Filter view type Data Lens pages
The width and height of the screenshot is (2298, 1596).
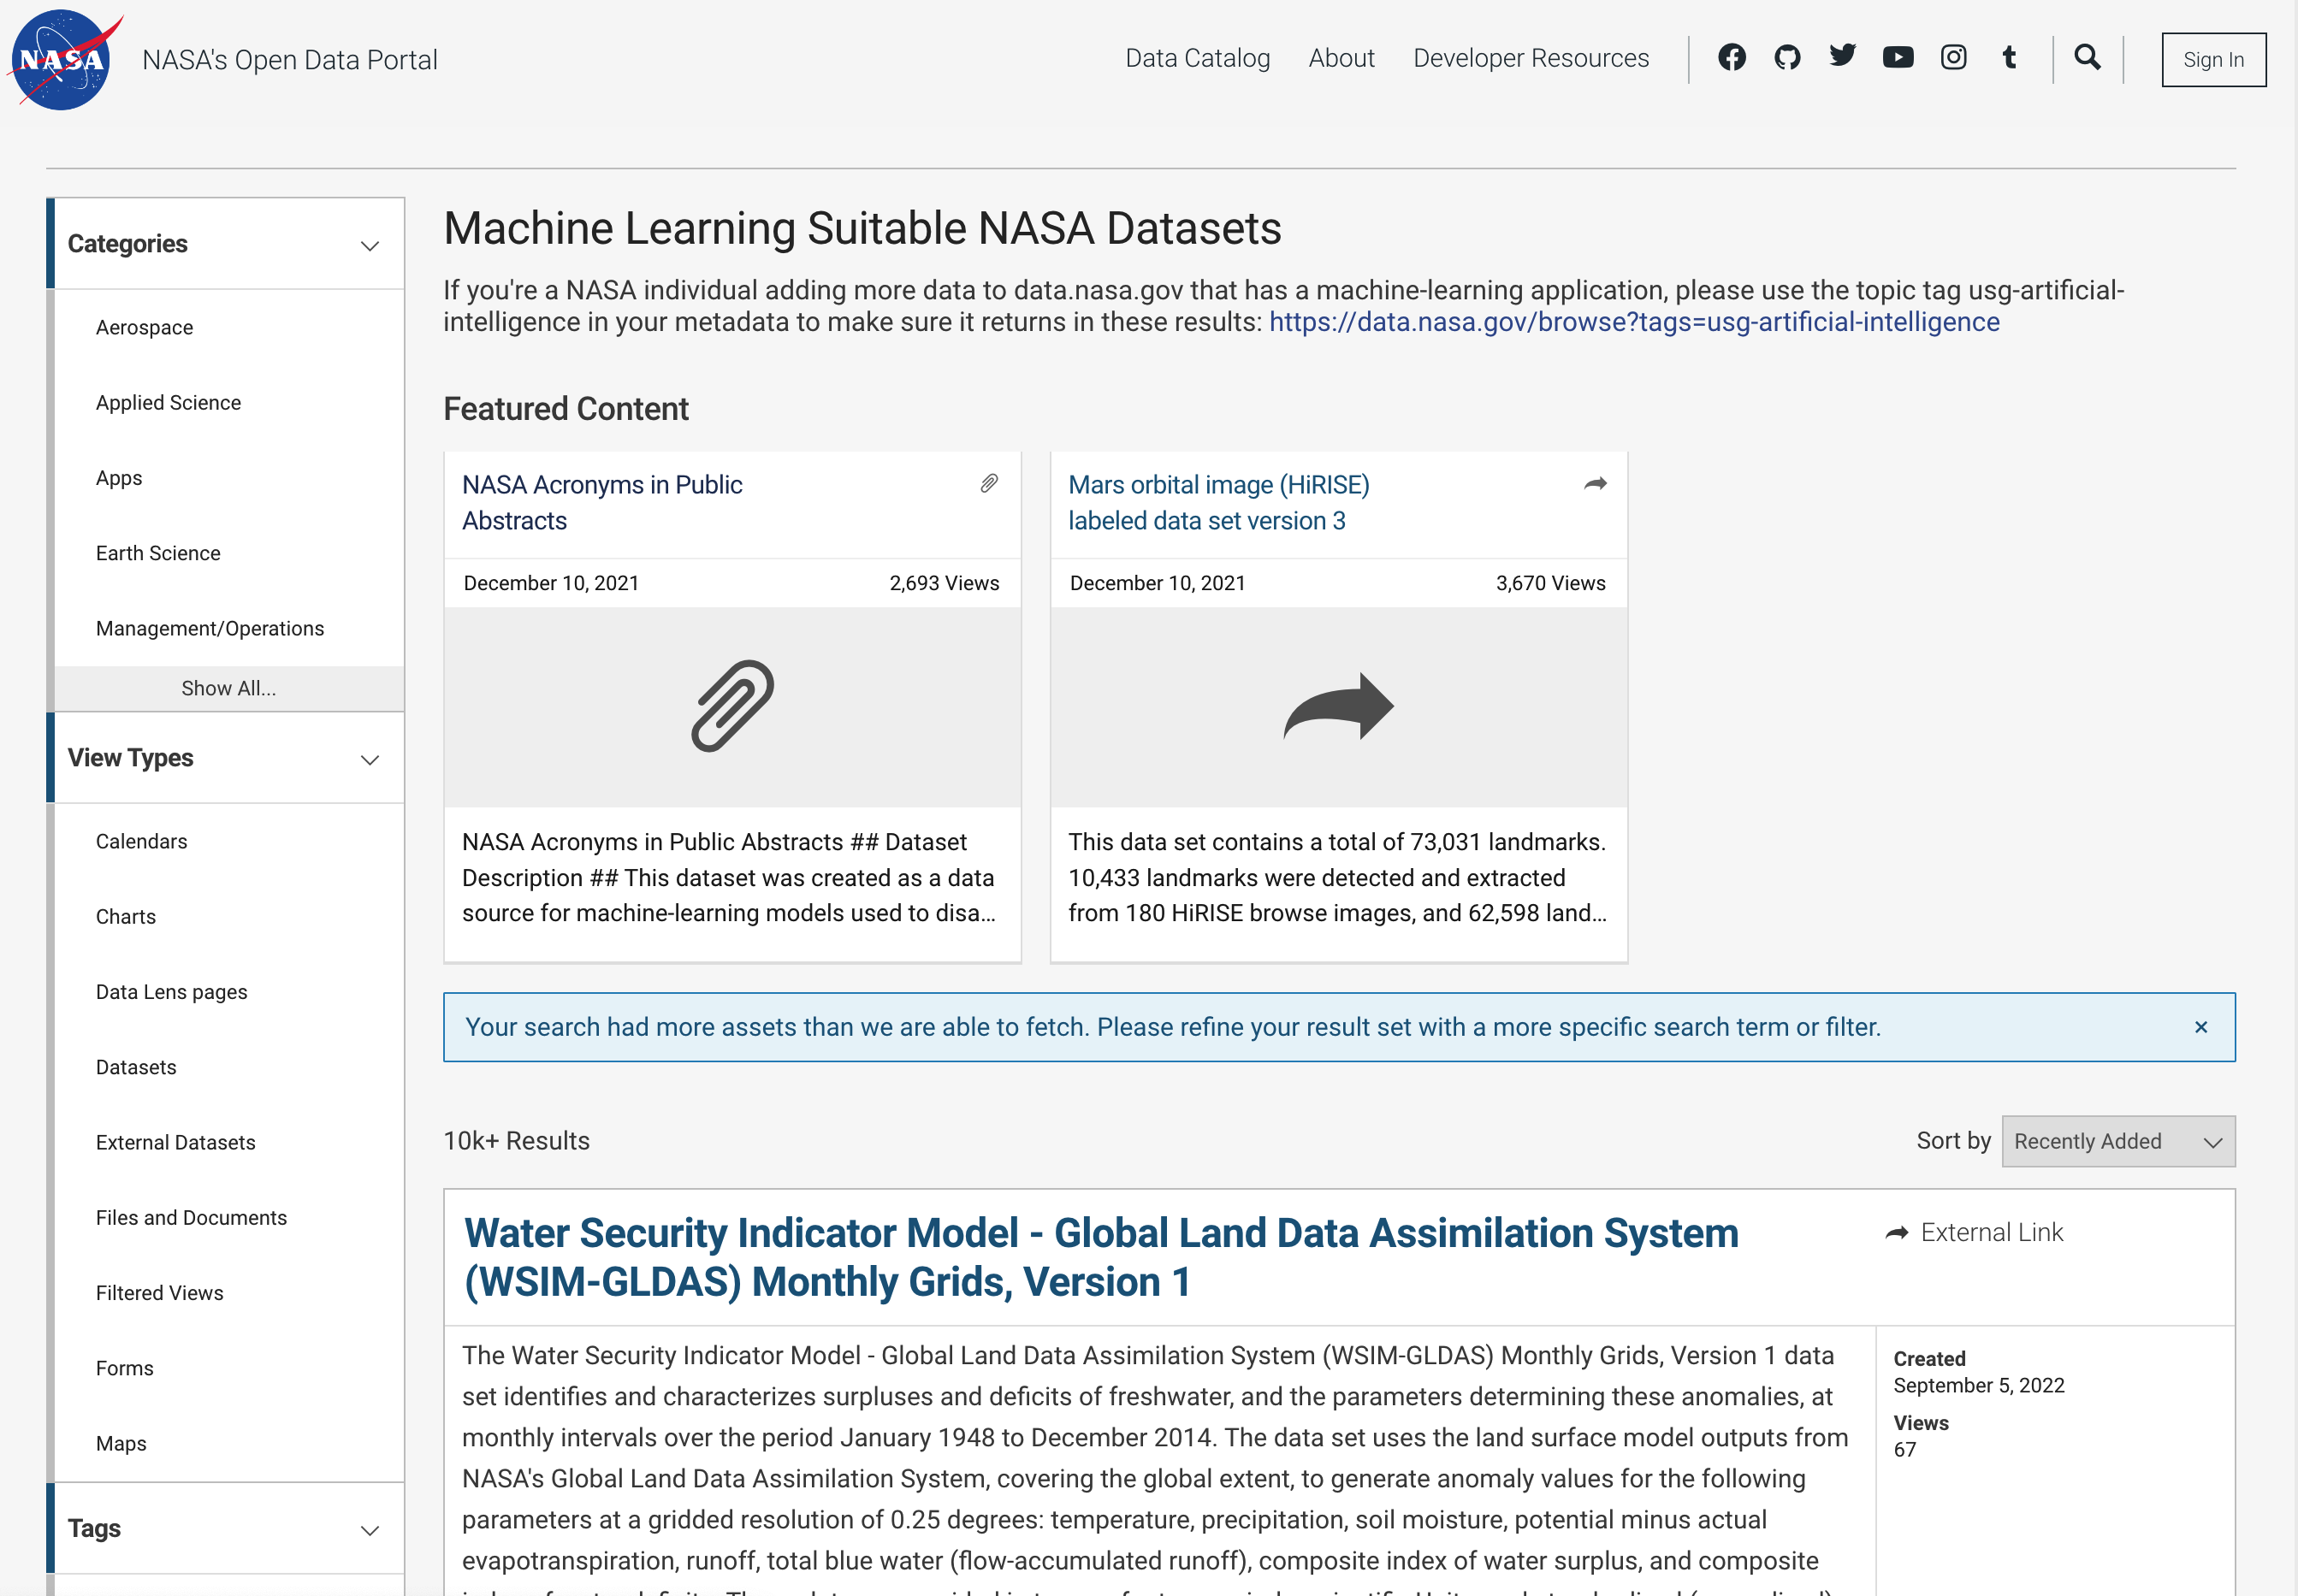click(x=171, y=992)
